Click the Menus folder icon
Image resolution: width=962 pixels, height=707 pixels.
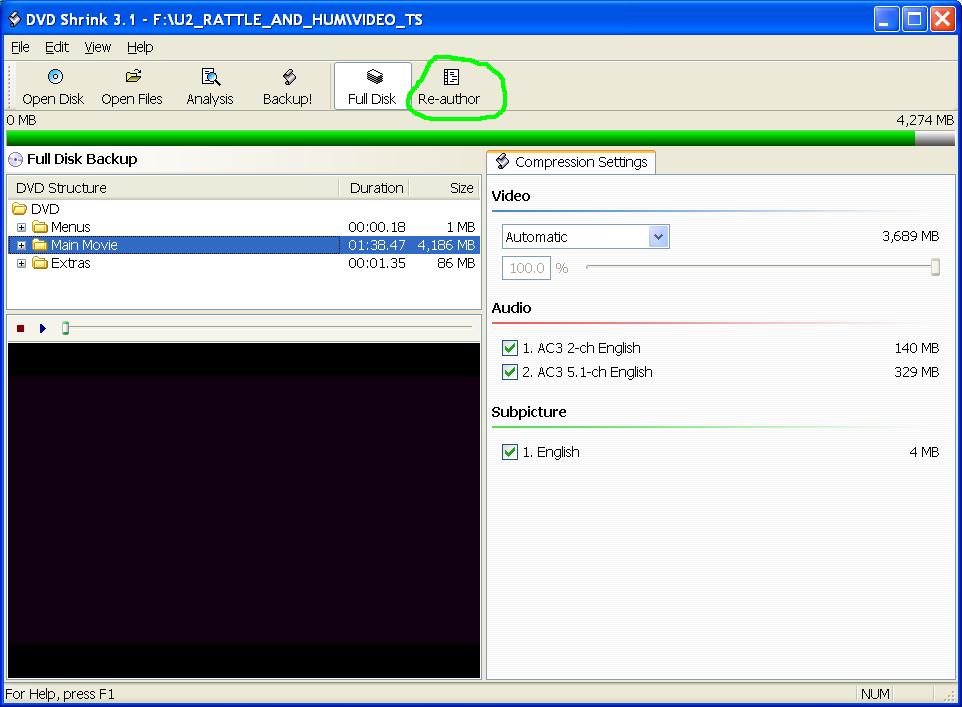pos(40,227)
